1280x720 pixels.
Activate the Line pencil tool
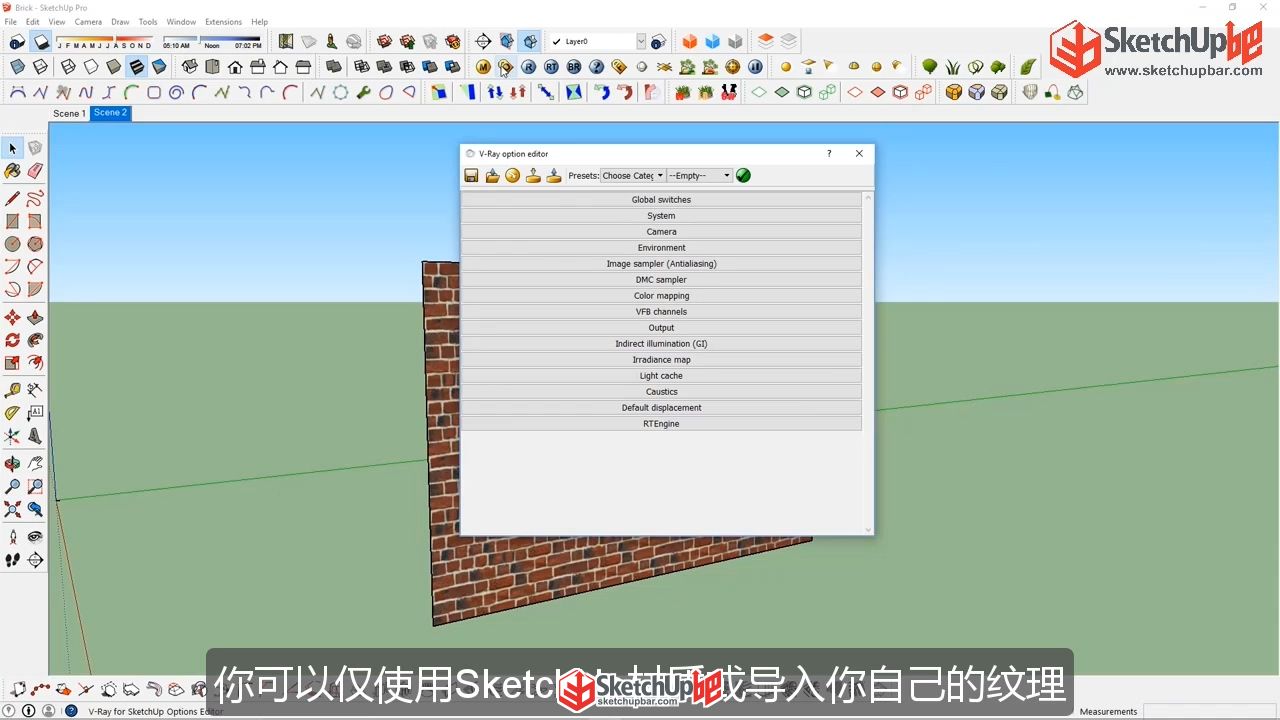point(12,198)
